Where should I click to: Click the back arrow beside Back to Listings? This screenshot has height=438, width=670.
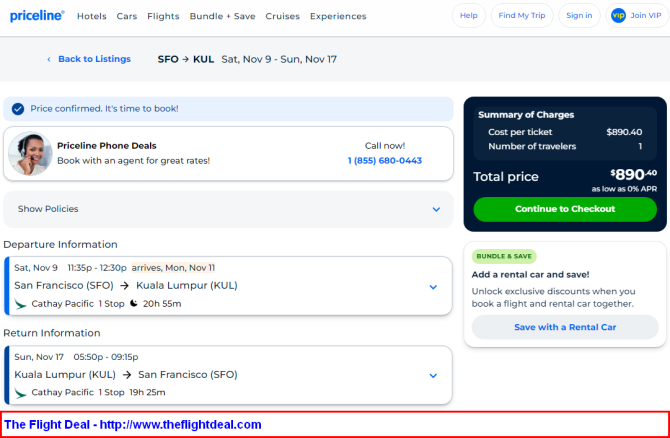(x=49, y=59)
